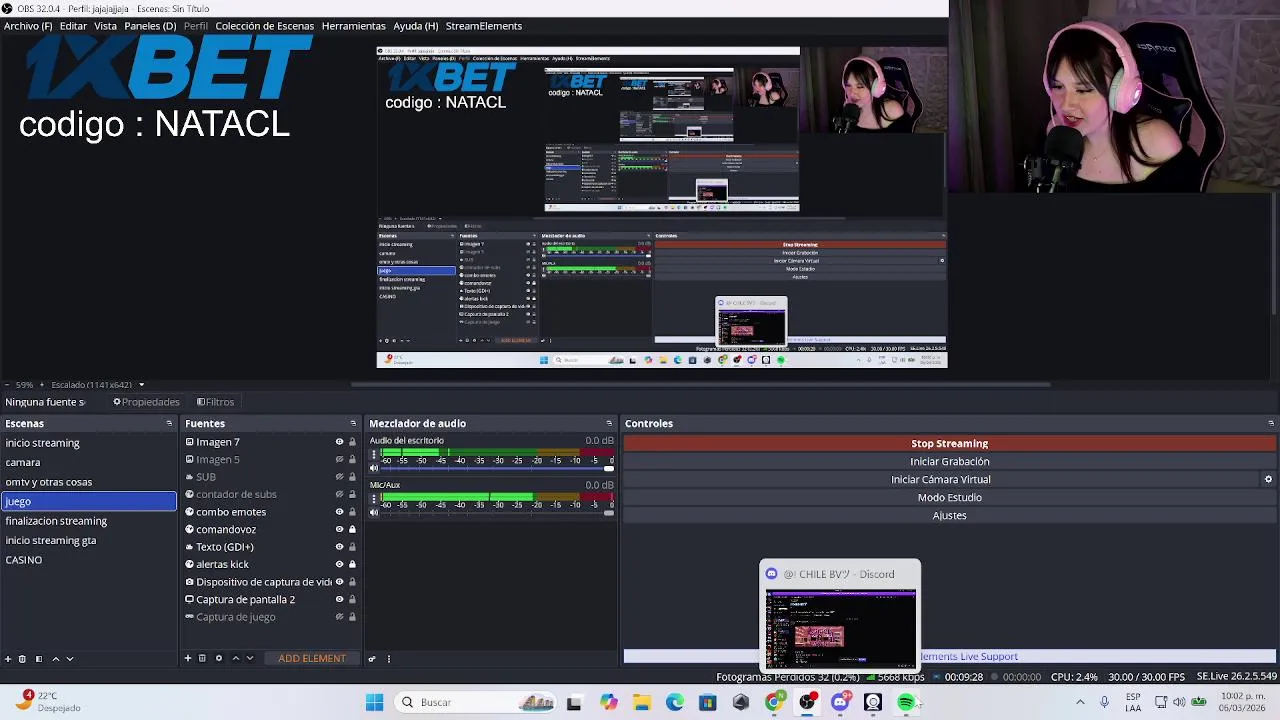Screen dimensions: 1280x720
Task: Open Editar menu
Action: [73, 26]
